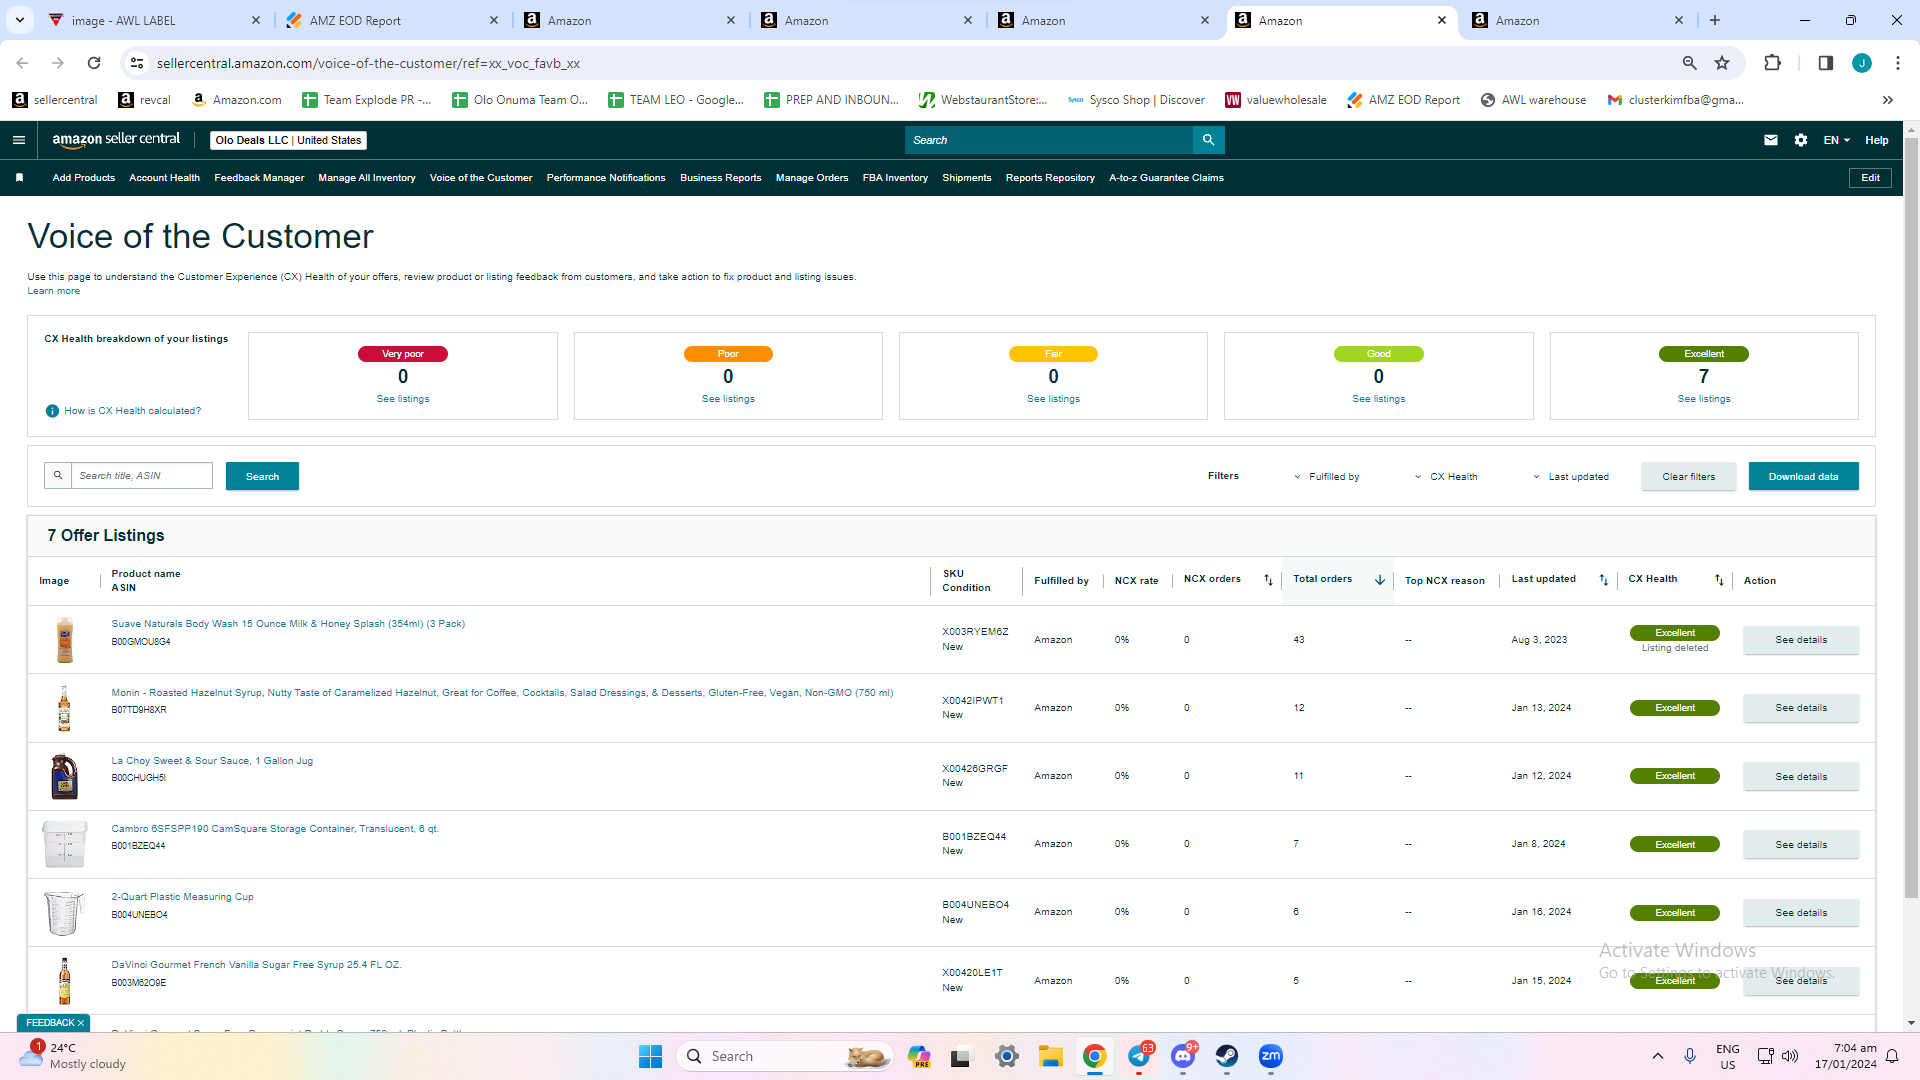Open Chrome extensions puzzle icon
The image size is (1920, 1080).
(x=1772, y=63)
